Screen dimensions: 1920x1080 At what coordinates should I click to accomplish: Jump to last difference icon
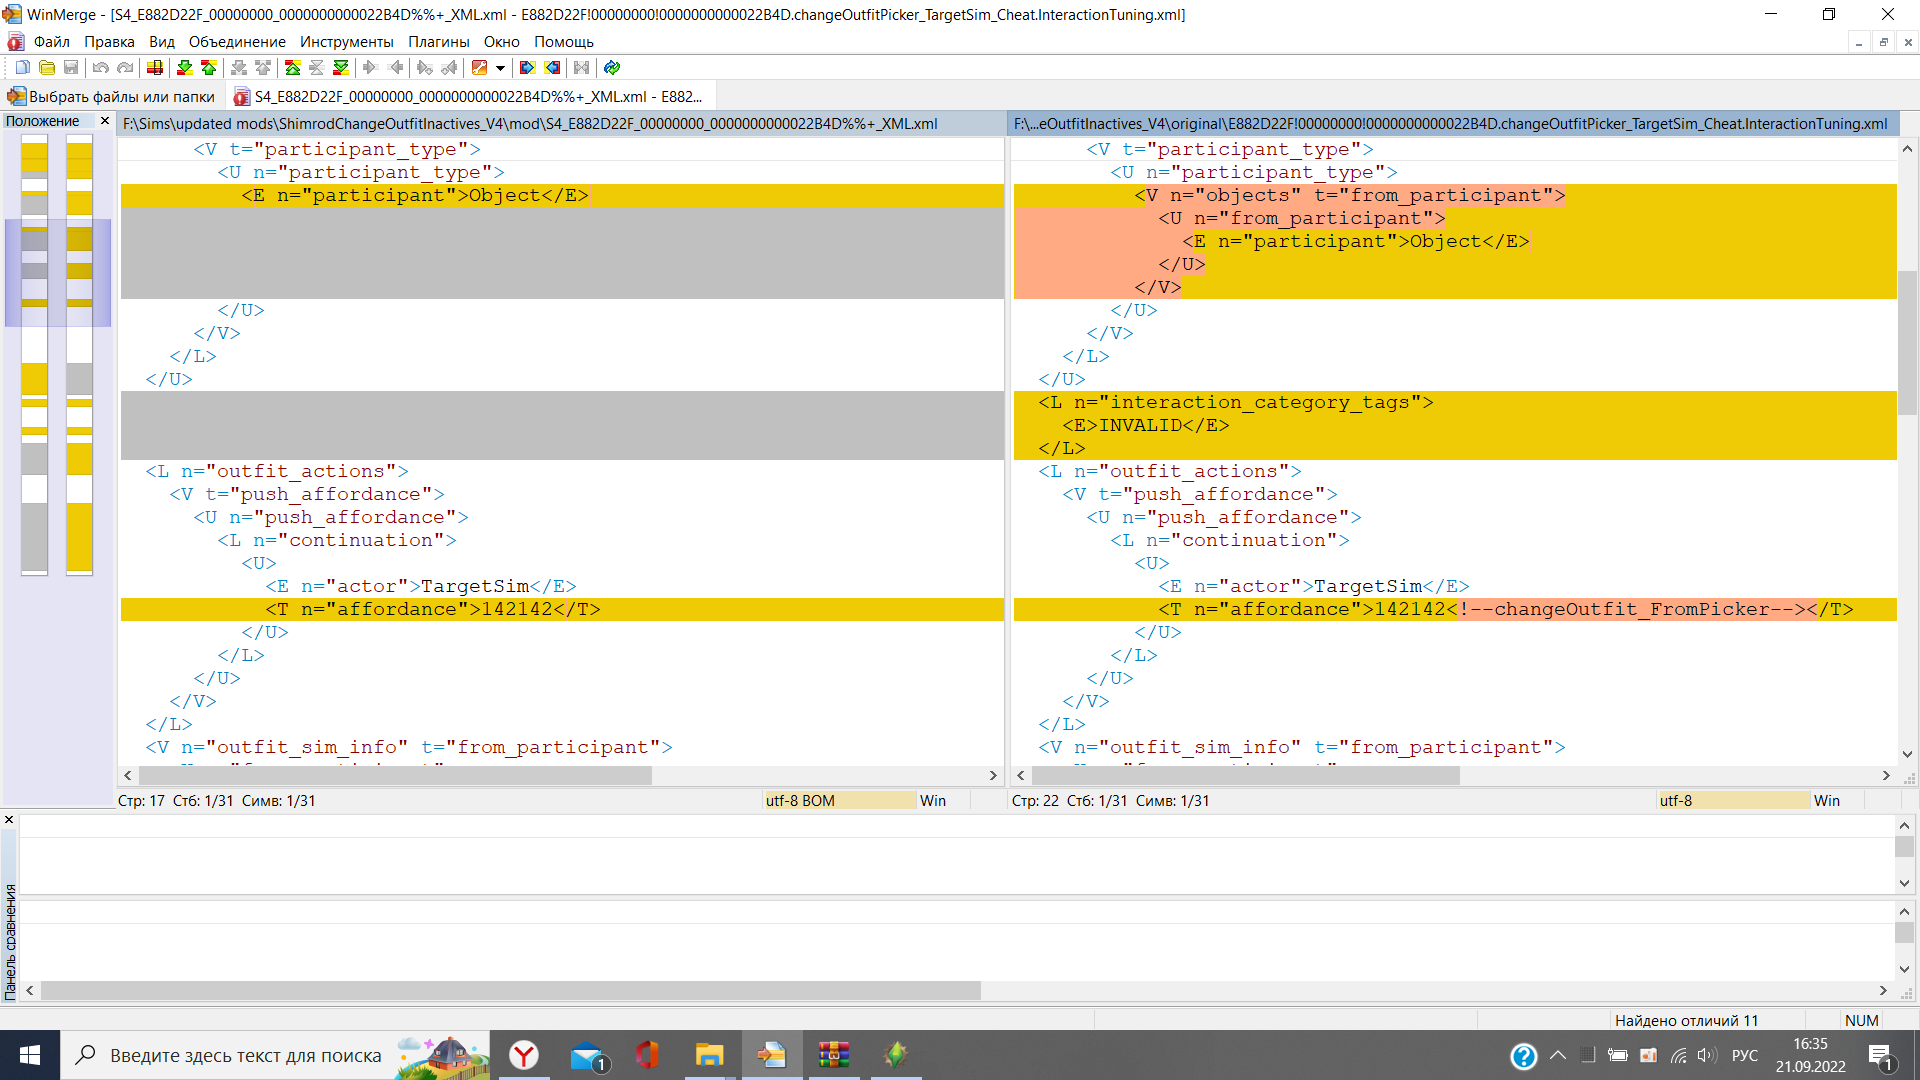pyautogui.click(x=340, y=68)
